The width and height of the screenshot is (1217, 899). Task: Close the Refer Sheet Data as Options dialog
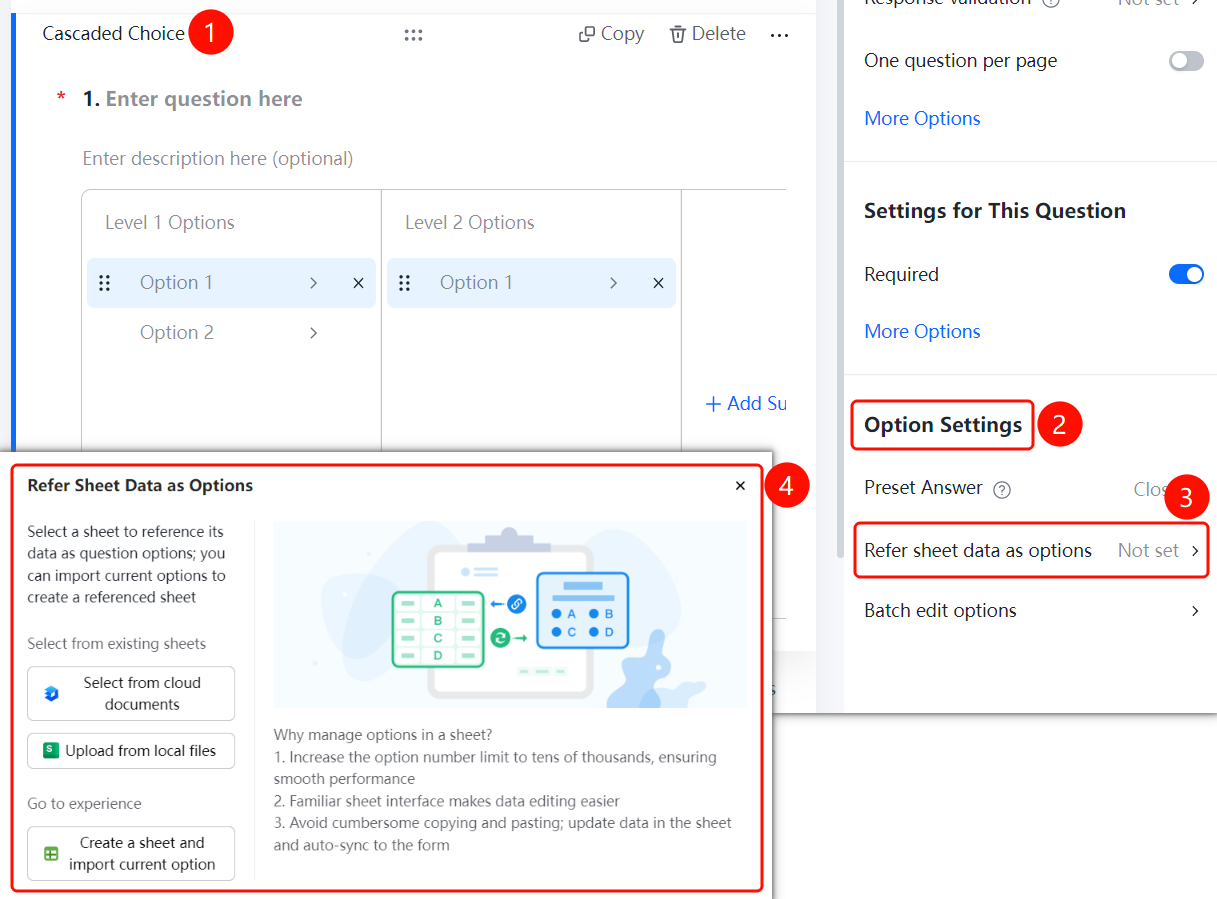pyautogui.click(x=740, y=486)
